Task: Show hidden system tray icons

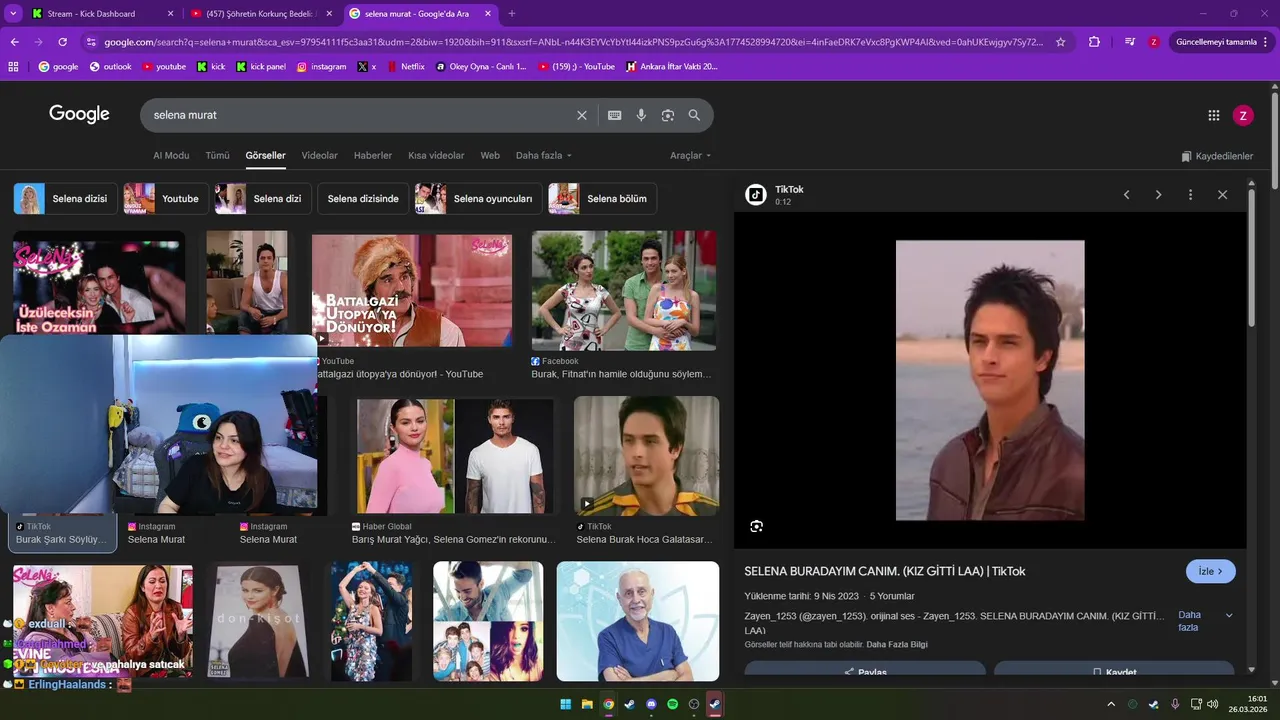Action: pos(1111,704)
